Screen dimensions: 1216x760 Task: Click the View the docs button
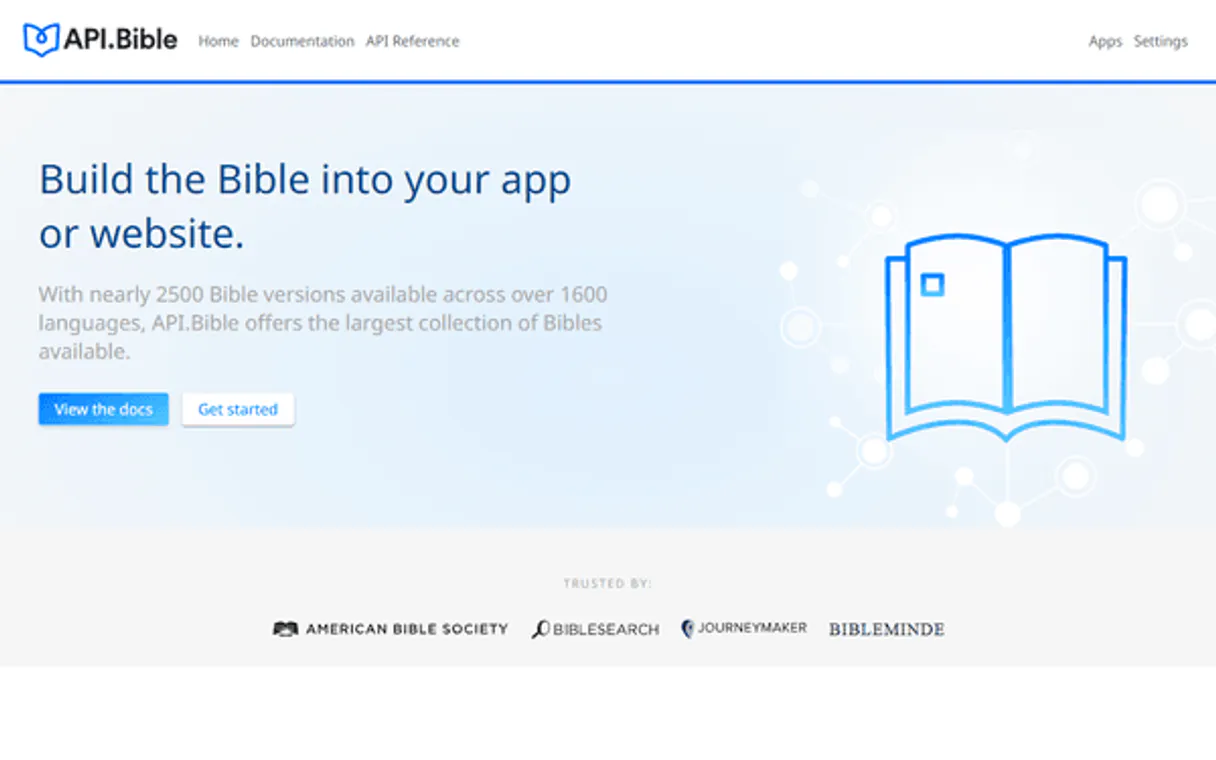point(103,409)
